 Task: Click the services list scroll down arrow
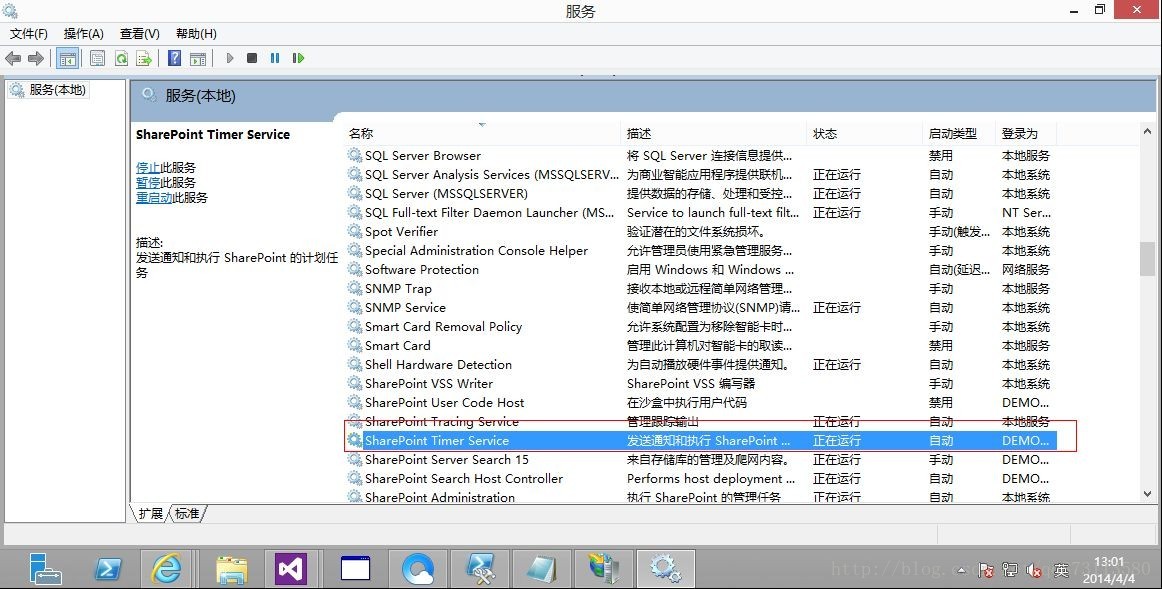coord(1147,494)
